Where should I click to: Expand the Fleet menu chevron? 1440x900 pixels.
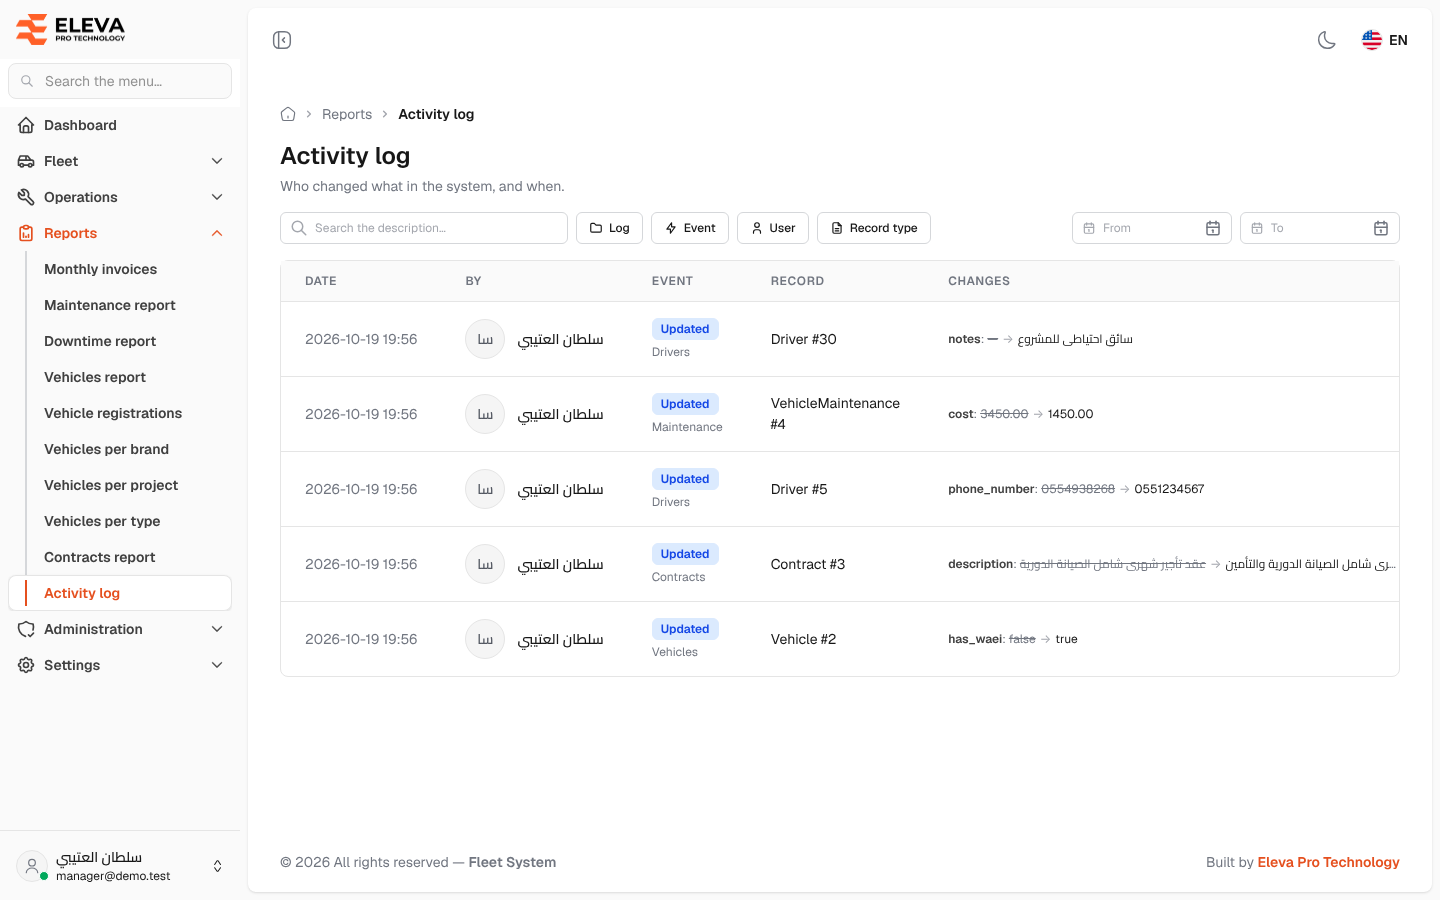click(x=217, y=161)
